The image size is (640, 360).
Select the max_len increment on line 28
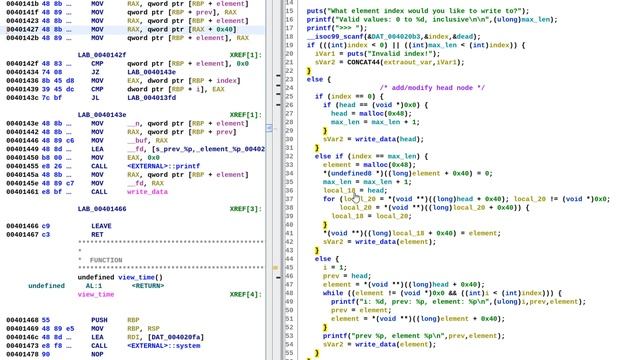[375, 122]
